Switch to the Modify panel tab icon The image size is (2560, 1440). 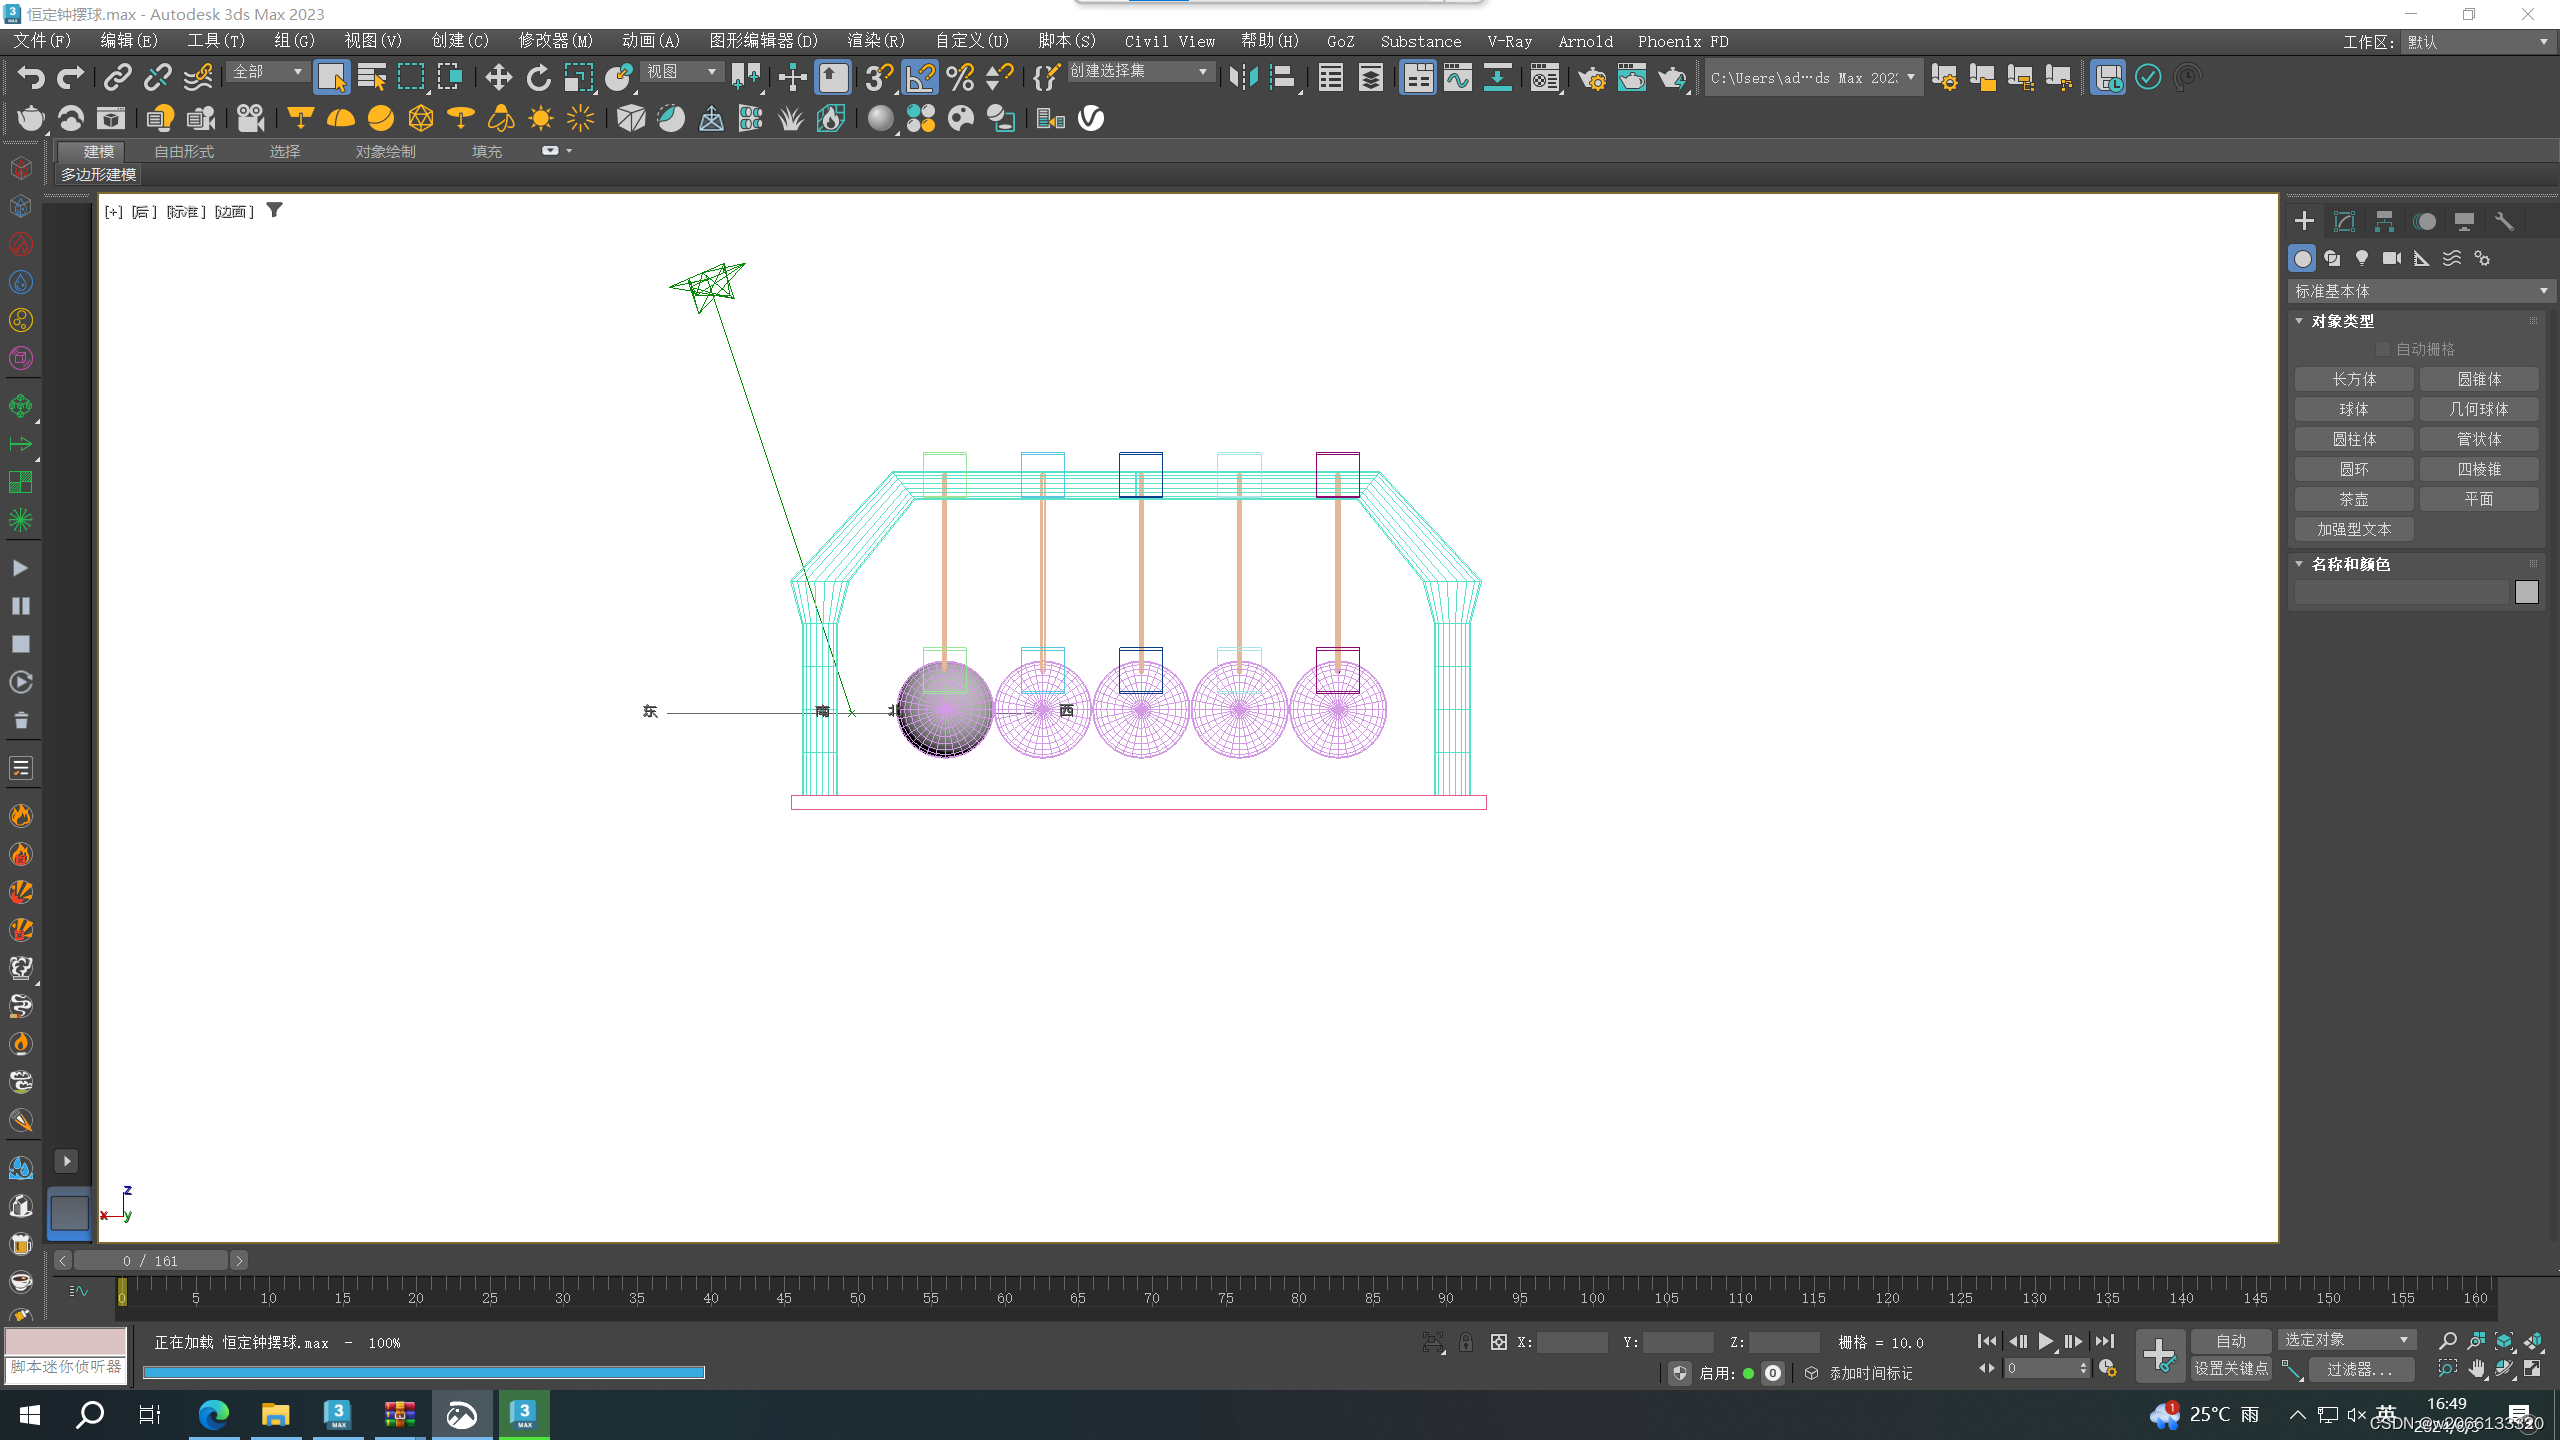click(2344, 221)
